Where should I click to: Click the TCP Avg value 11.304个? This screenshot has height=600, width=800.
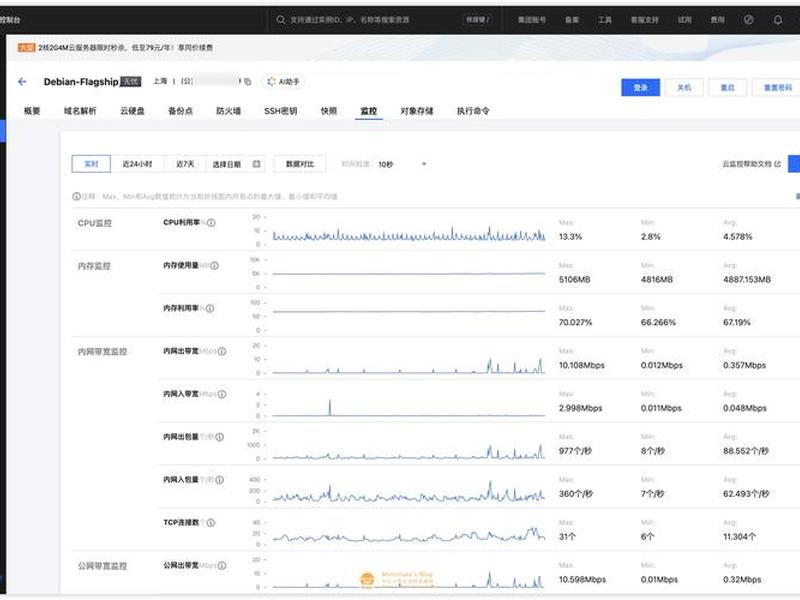[740, 537]
